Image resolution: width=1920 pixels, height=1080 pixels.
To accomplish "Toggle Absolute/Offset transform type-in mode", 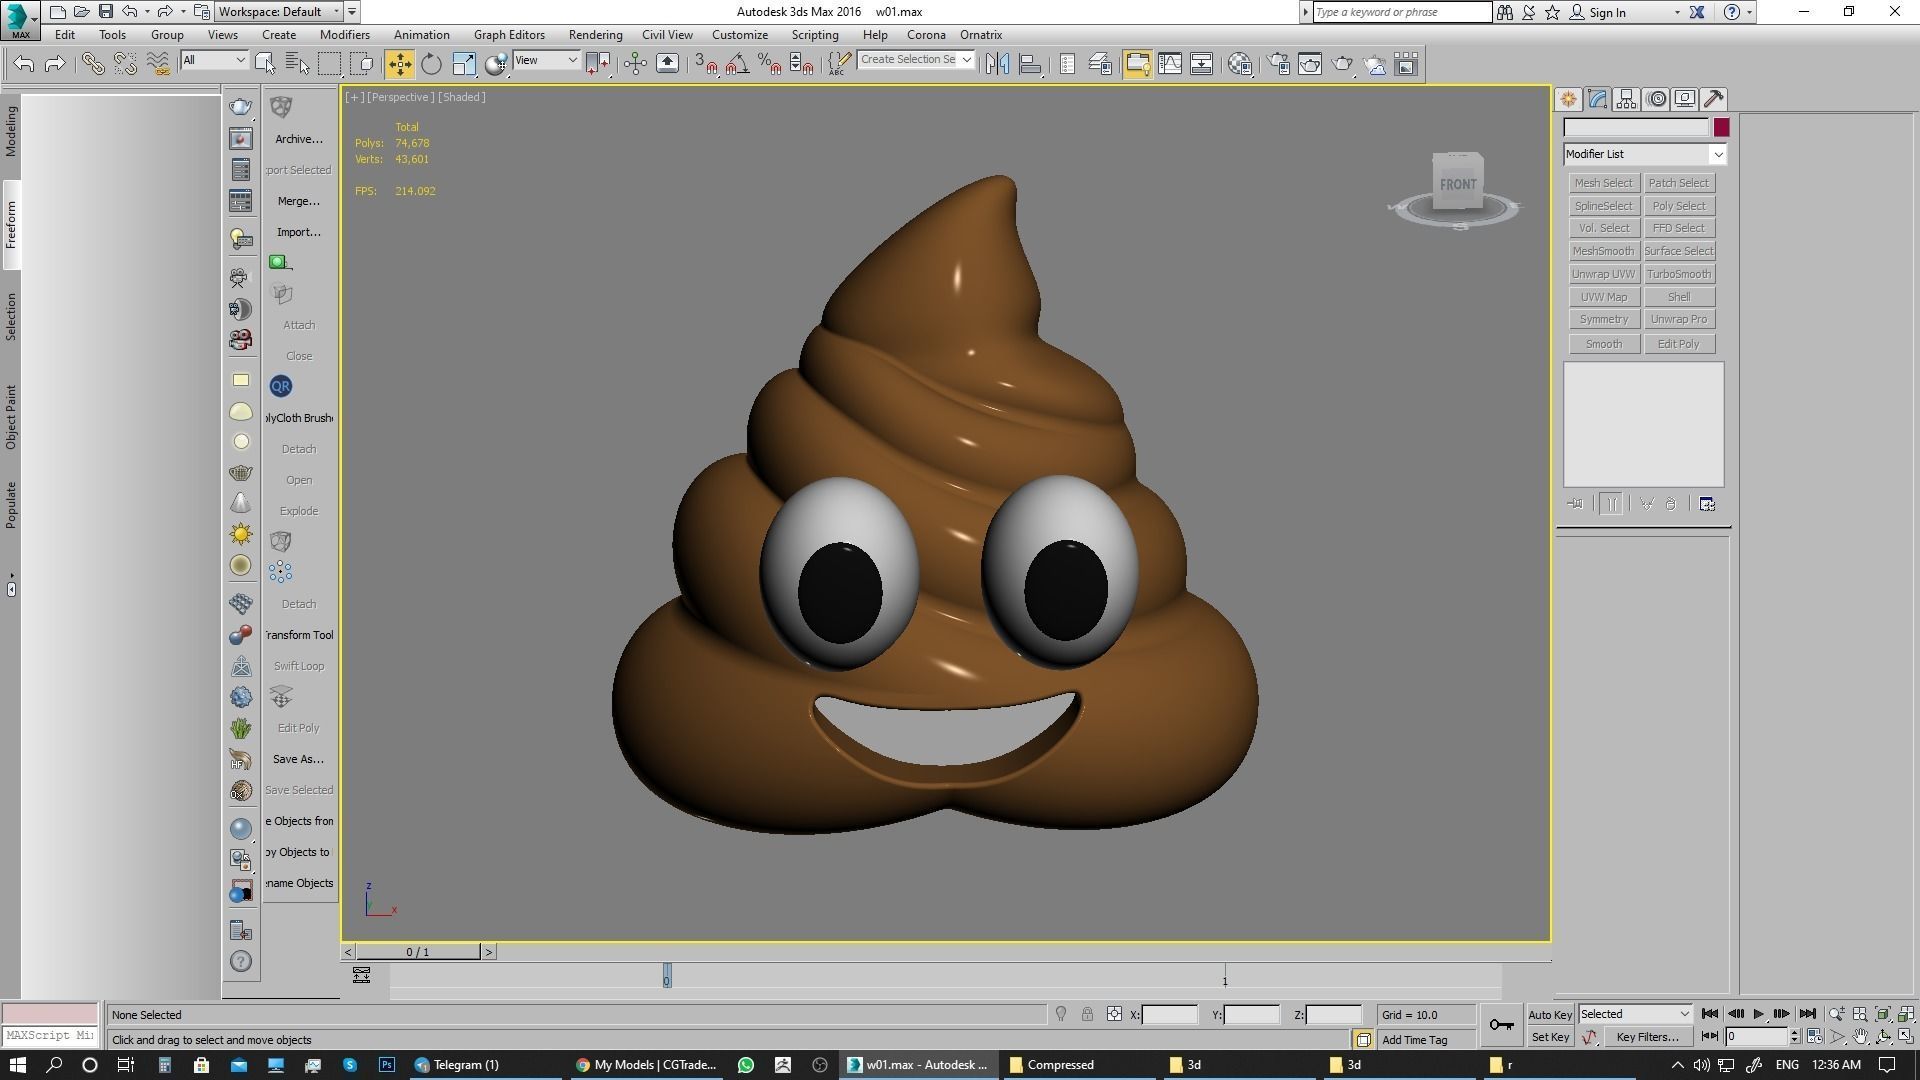I will (x=1114, y=1014).
